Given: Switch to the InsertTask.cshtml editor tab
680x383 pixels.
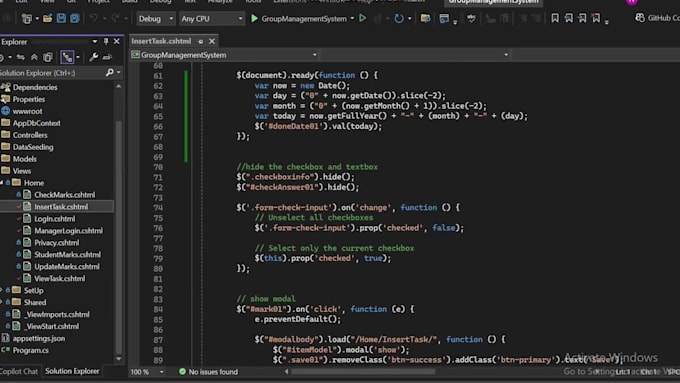Looking at the screenshot, I should (x=161, y=41).
